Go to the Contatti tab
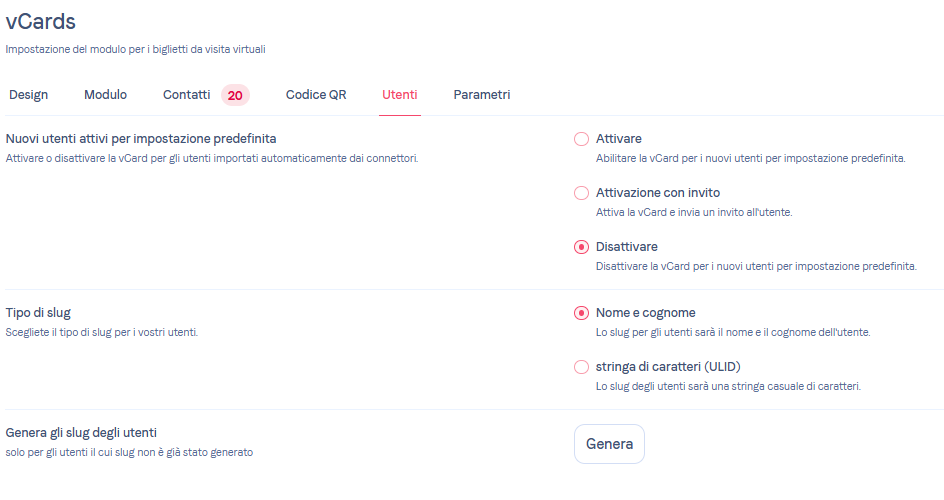This screenshot has width=944, height=500. 186,95
